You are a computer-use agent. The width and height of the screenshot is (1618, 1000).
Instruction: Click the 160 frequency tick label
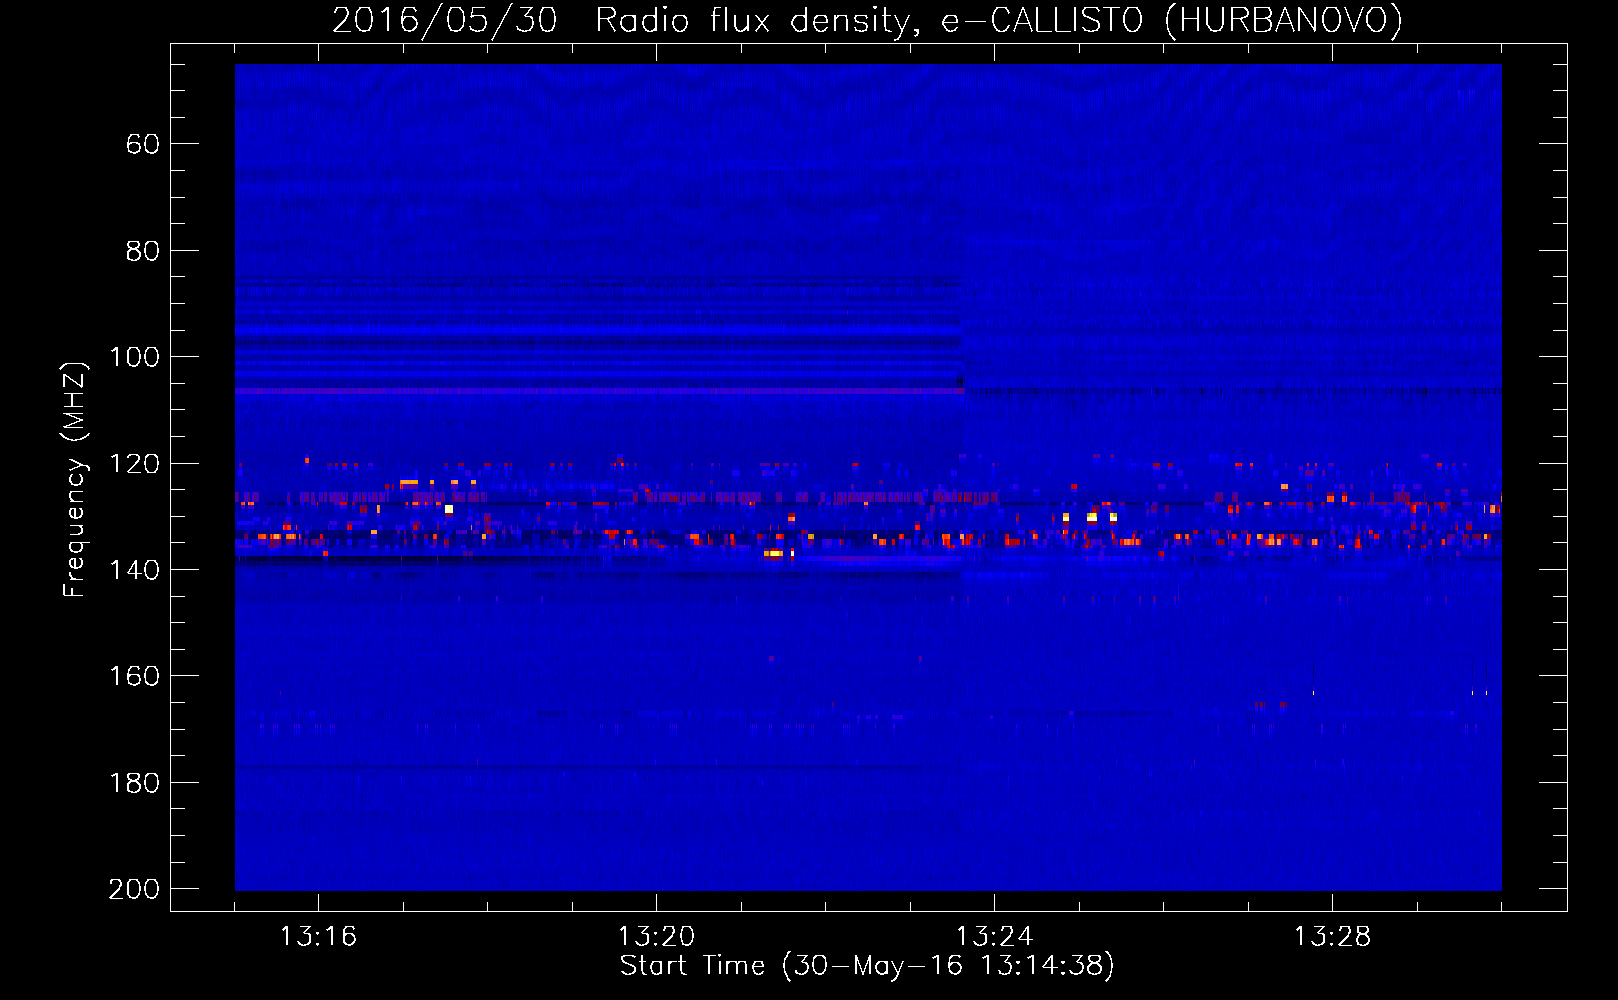tap(134, 677)
